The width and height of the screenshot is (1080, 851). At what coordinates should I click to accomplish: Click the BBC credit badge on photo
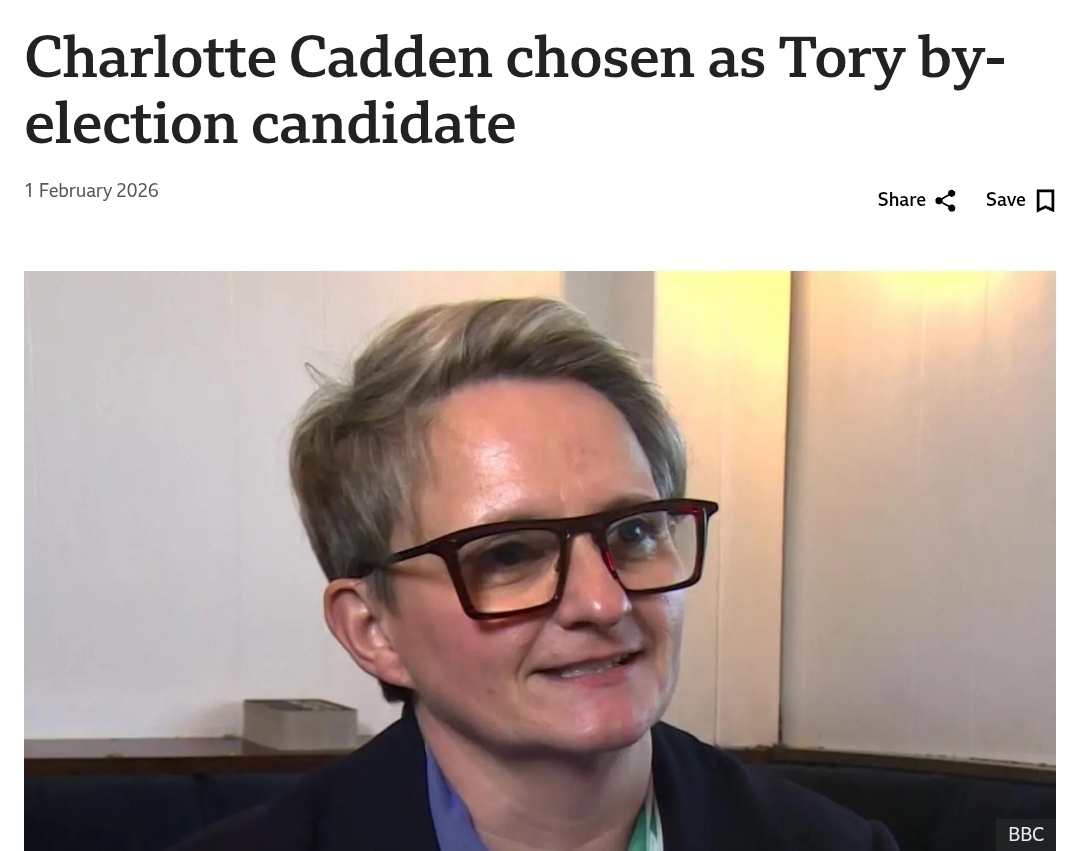(1026, 834)
